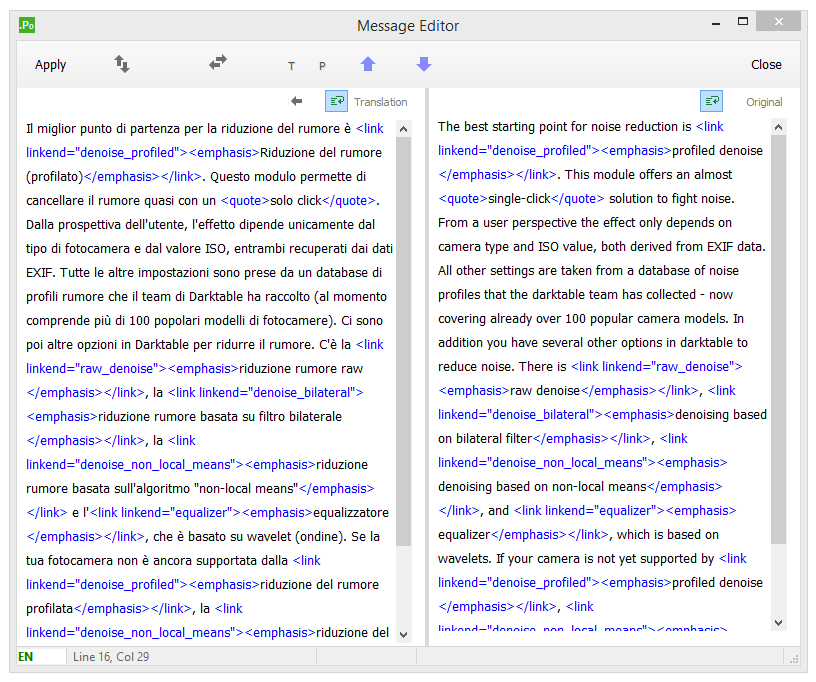Go to previous message with up arrow

[368, 64]
